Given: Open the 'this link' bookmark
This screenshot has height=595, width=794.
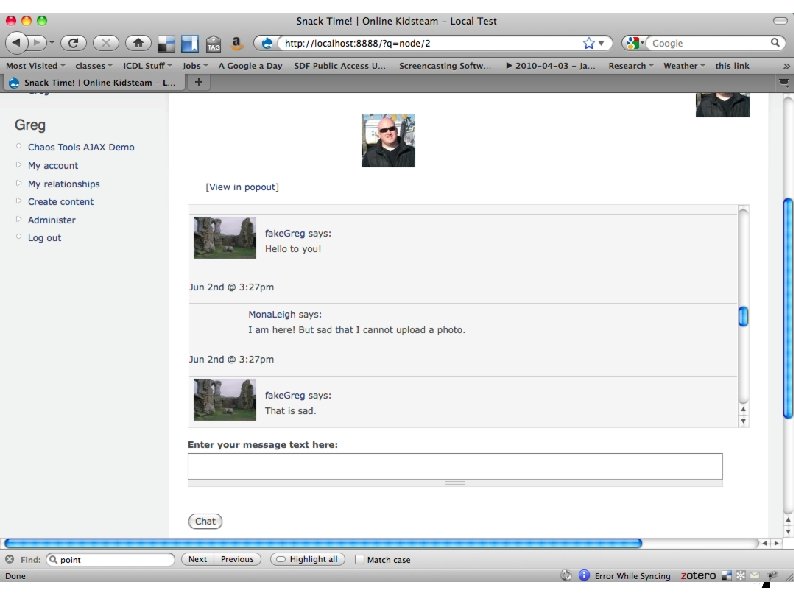Looking at the screenshot, I should [x=732, y=66].
